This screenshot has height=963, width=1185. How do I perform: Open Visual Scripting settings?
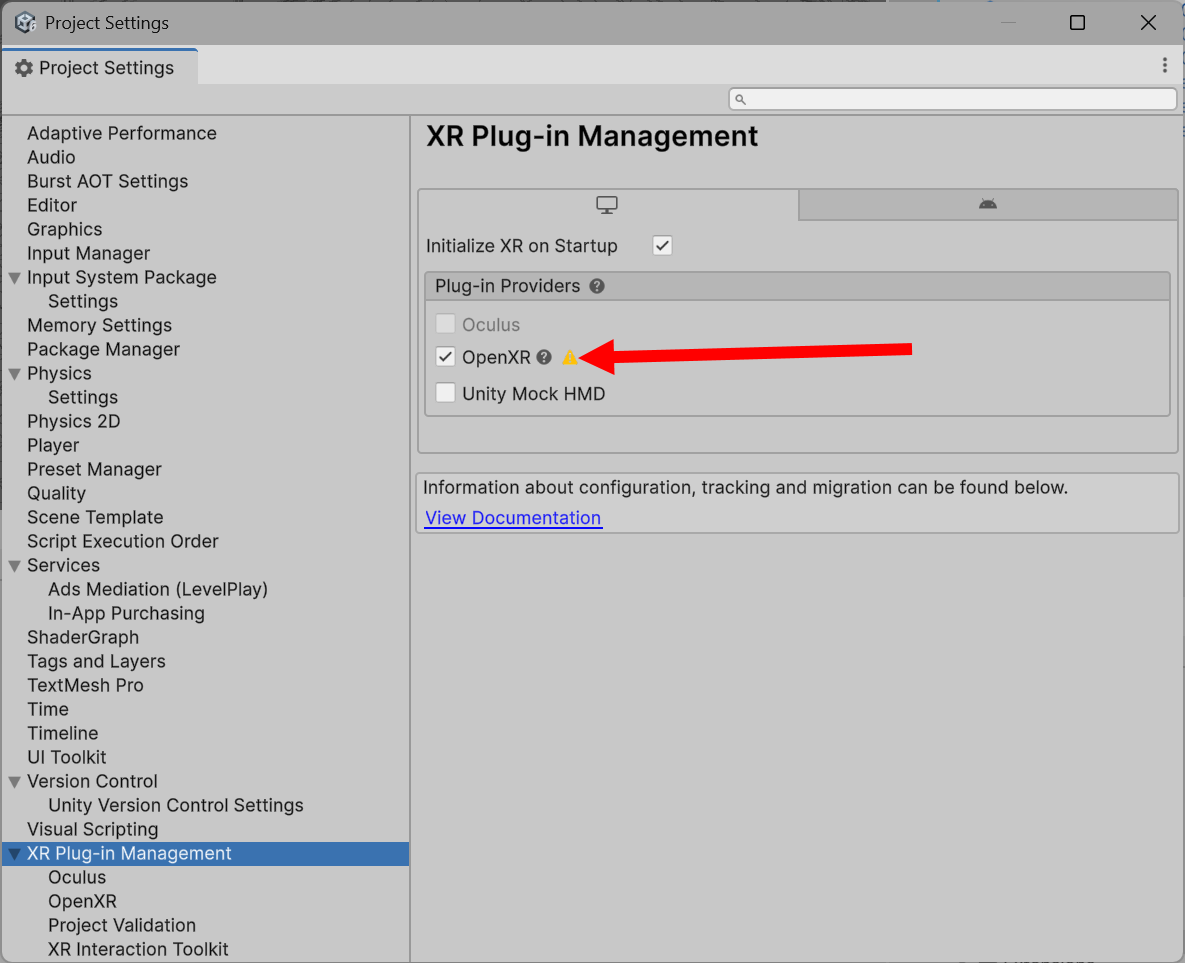click(x=92, y=830)
